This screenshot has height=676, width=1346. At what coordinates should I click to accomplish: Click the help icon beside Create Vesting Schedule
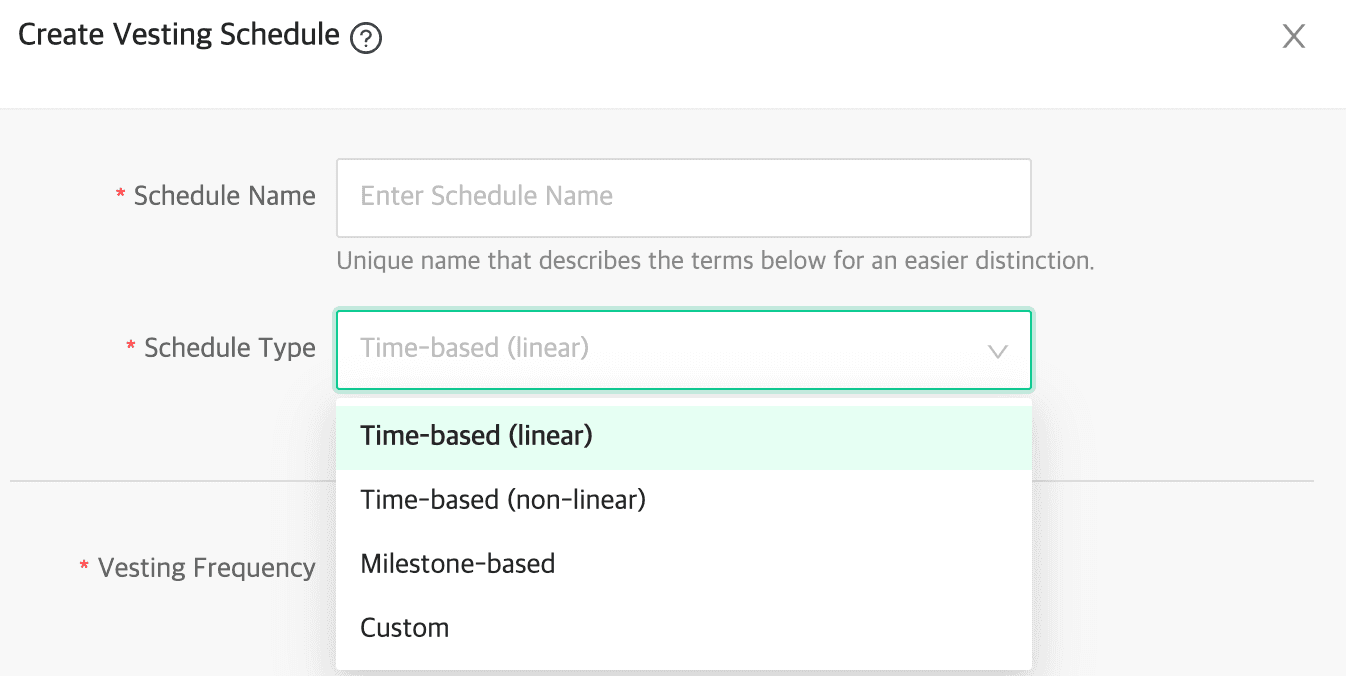[367, 39]
